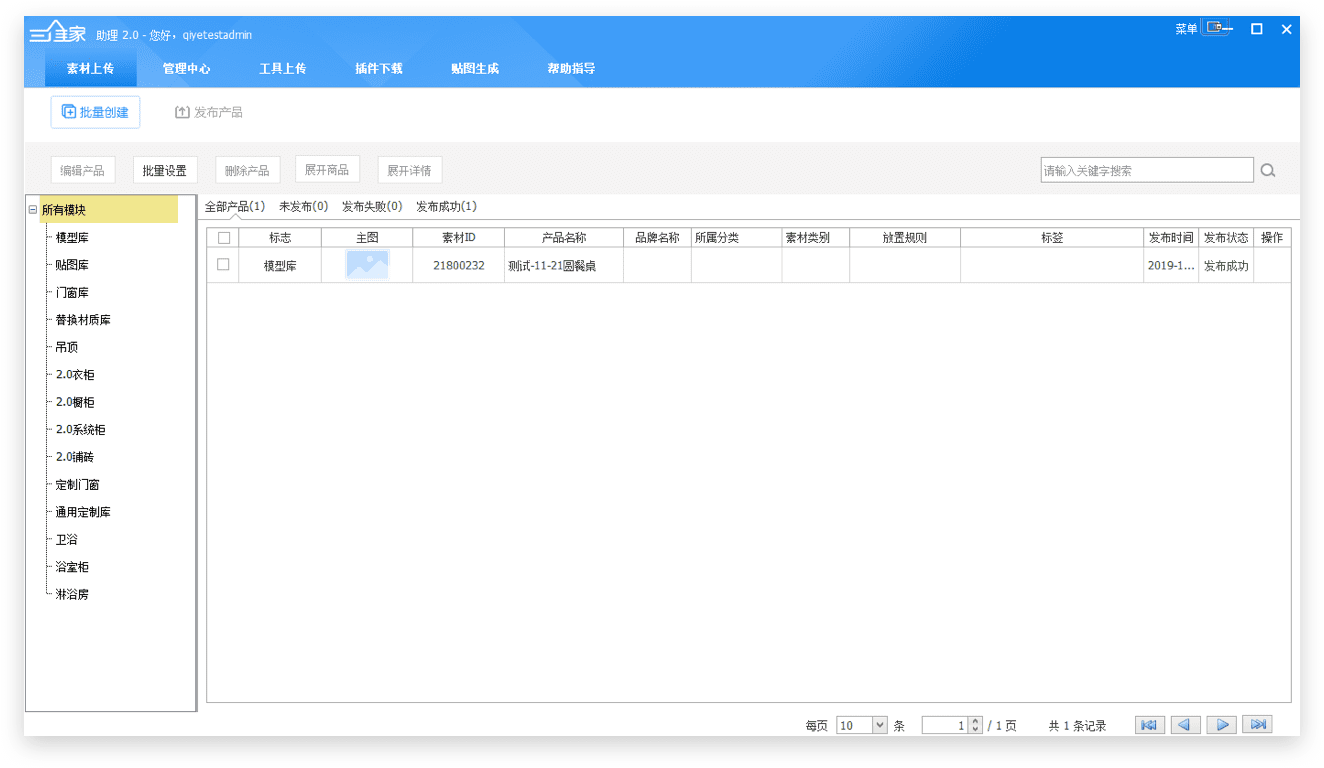Click the 标签 column header
This screenshot has height=768, width=1324.
[x=1052, y=238]
